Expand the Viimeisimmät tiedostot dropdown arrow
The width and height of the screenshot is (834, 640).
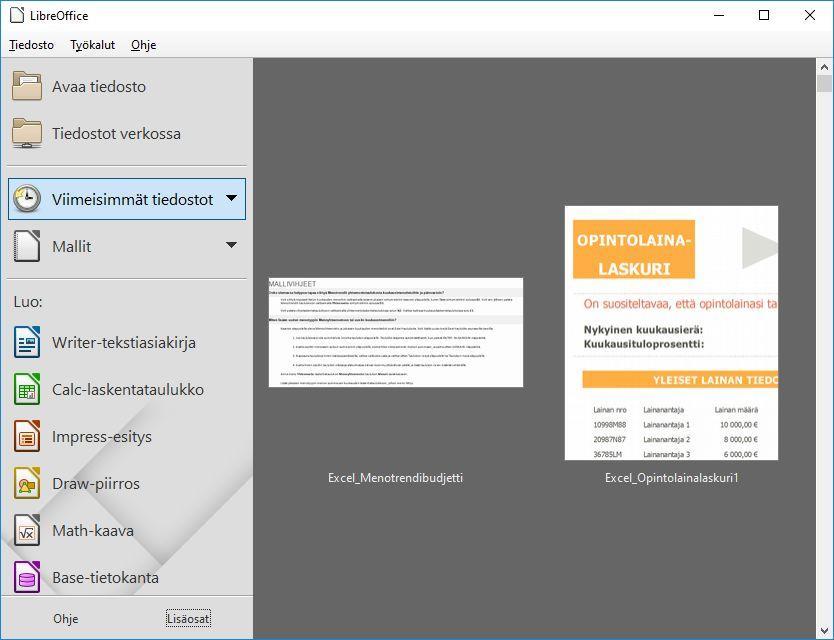[x=231, y=198]
